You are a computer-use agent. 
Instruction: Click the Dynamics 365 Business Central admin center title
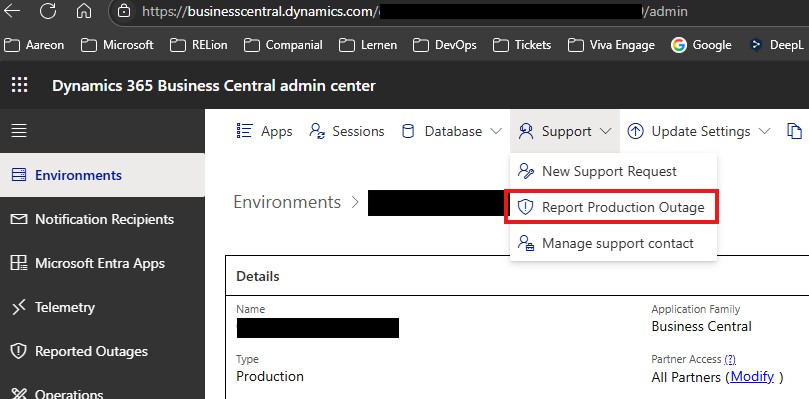pos(214,85)
